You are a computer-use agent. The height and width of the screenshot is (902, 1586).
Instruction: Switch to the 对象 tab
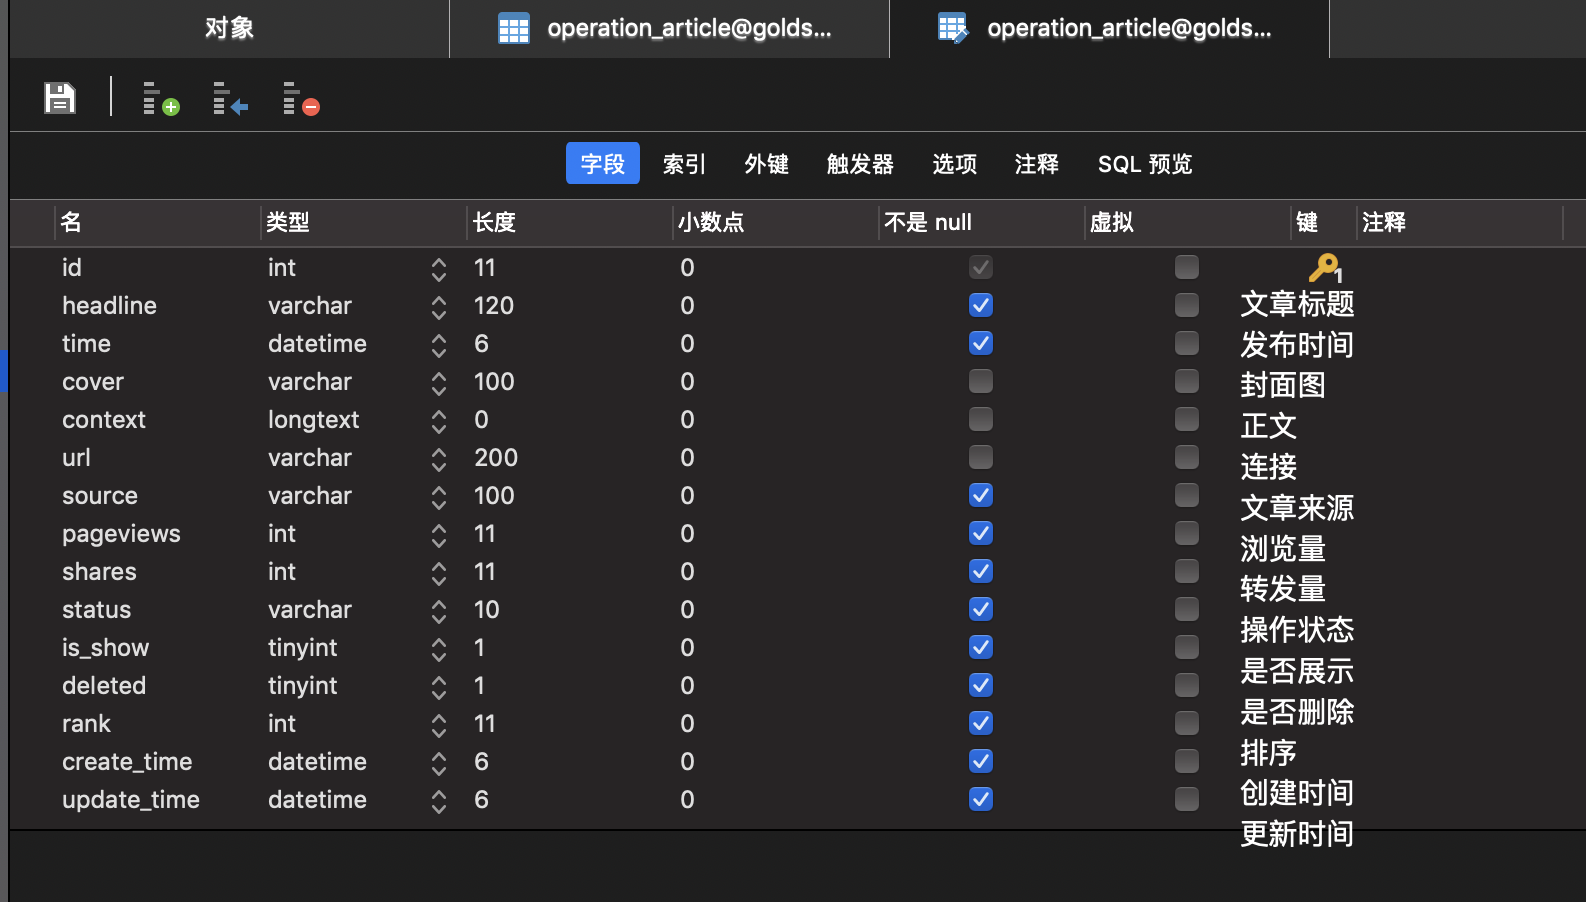[229, 29]
